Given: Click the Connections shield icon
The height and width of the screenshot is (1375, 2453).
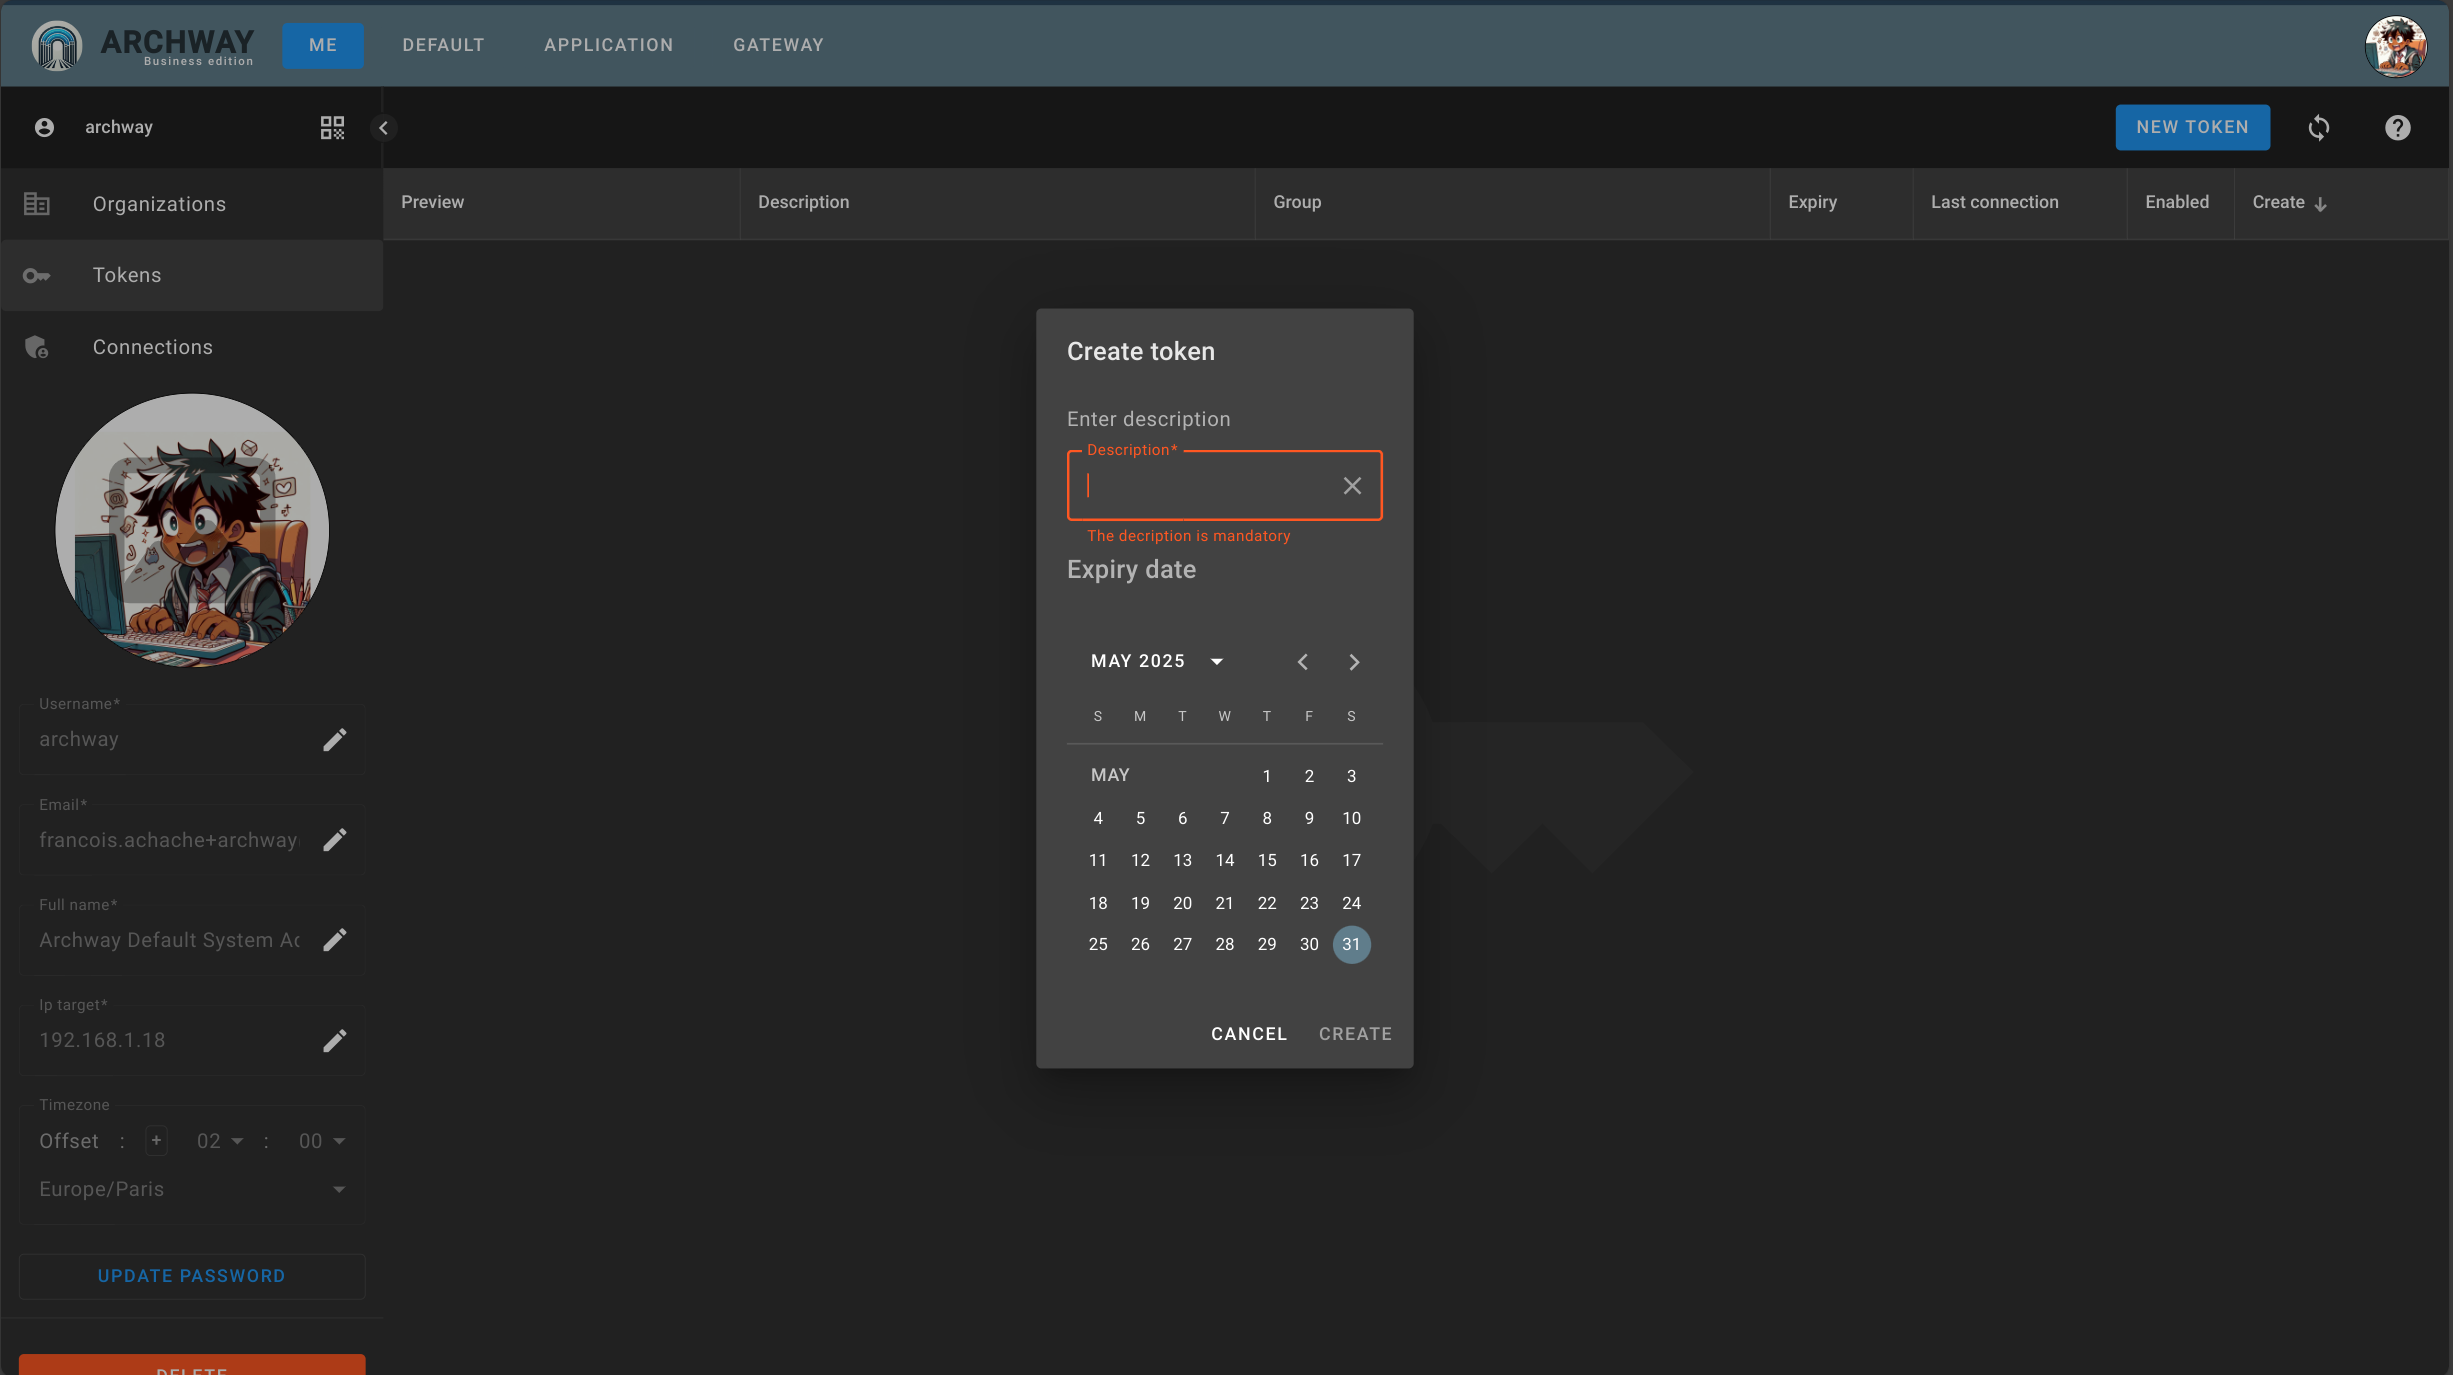Looking at the screenshot, I should pyautogui.click(x=37, y=347).
